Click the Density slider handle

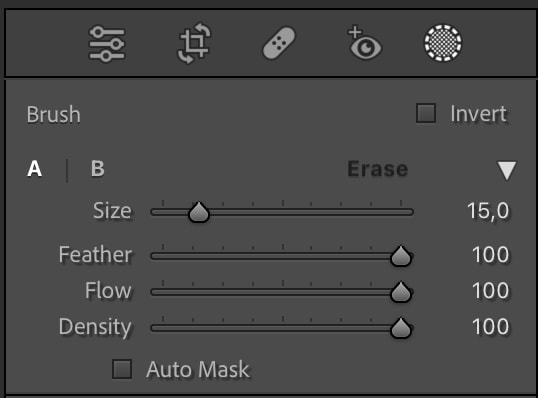tap(401, 328)
